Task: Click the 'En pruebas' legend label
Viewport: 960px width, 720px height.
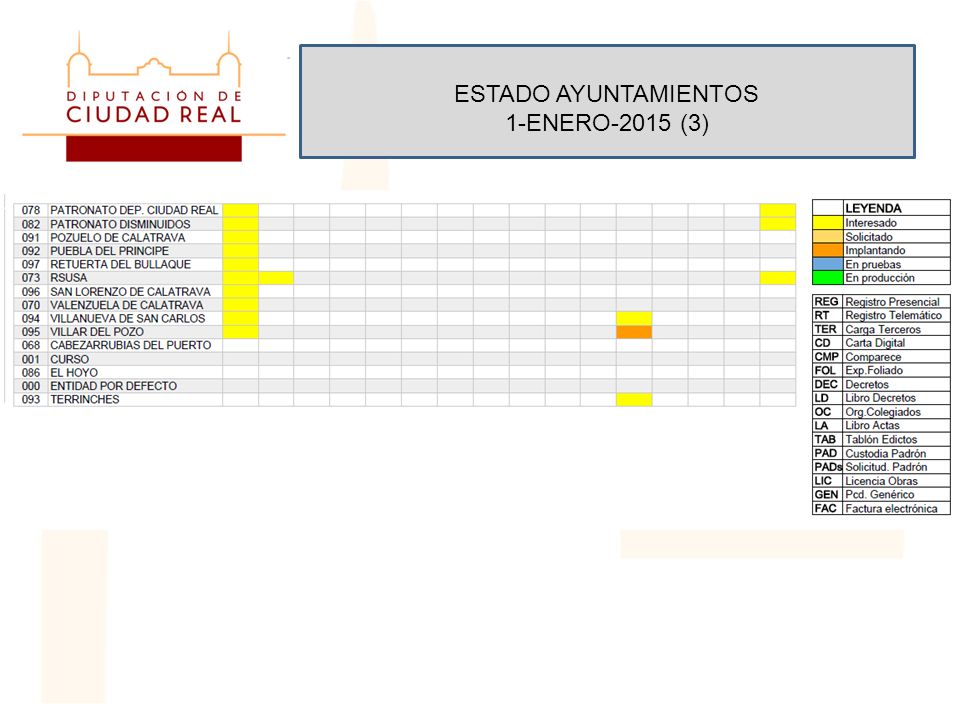Action: (x=873, y=264)
